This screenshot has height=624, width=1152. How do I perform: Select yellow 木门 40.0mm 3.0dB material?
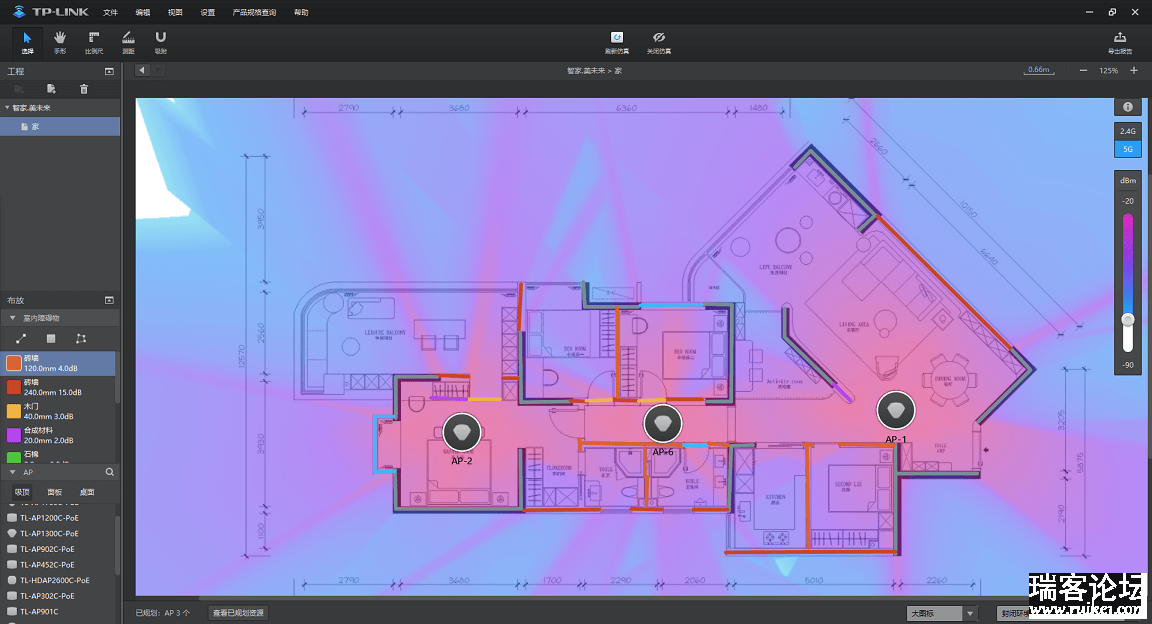pyautogui.click(x=58, y=411)
